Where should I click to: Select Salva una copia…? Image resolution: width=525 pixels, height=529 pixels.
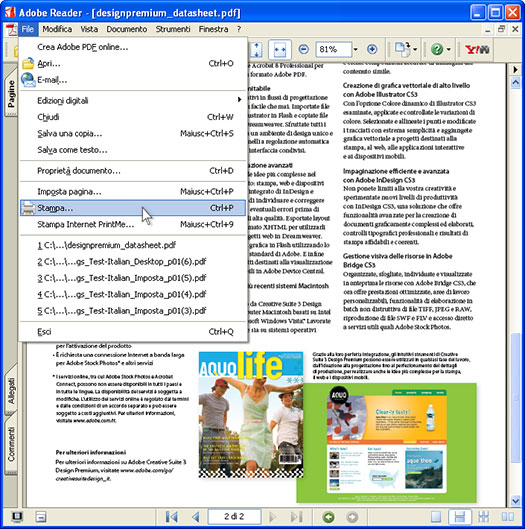133,134
